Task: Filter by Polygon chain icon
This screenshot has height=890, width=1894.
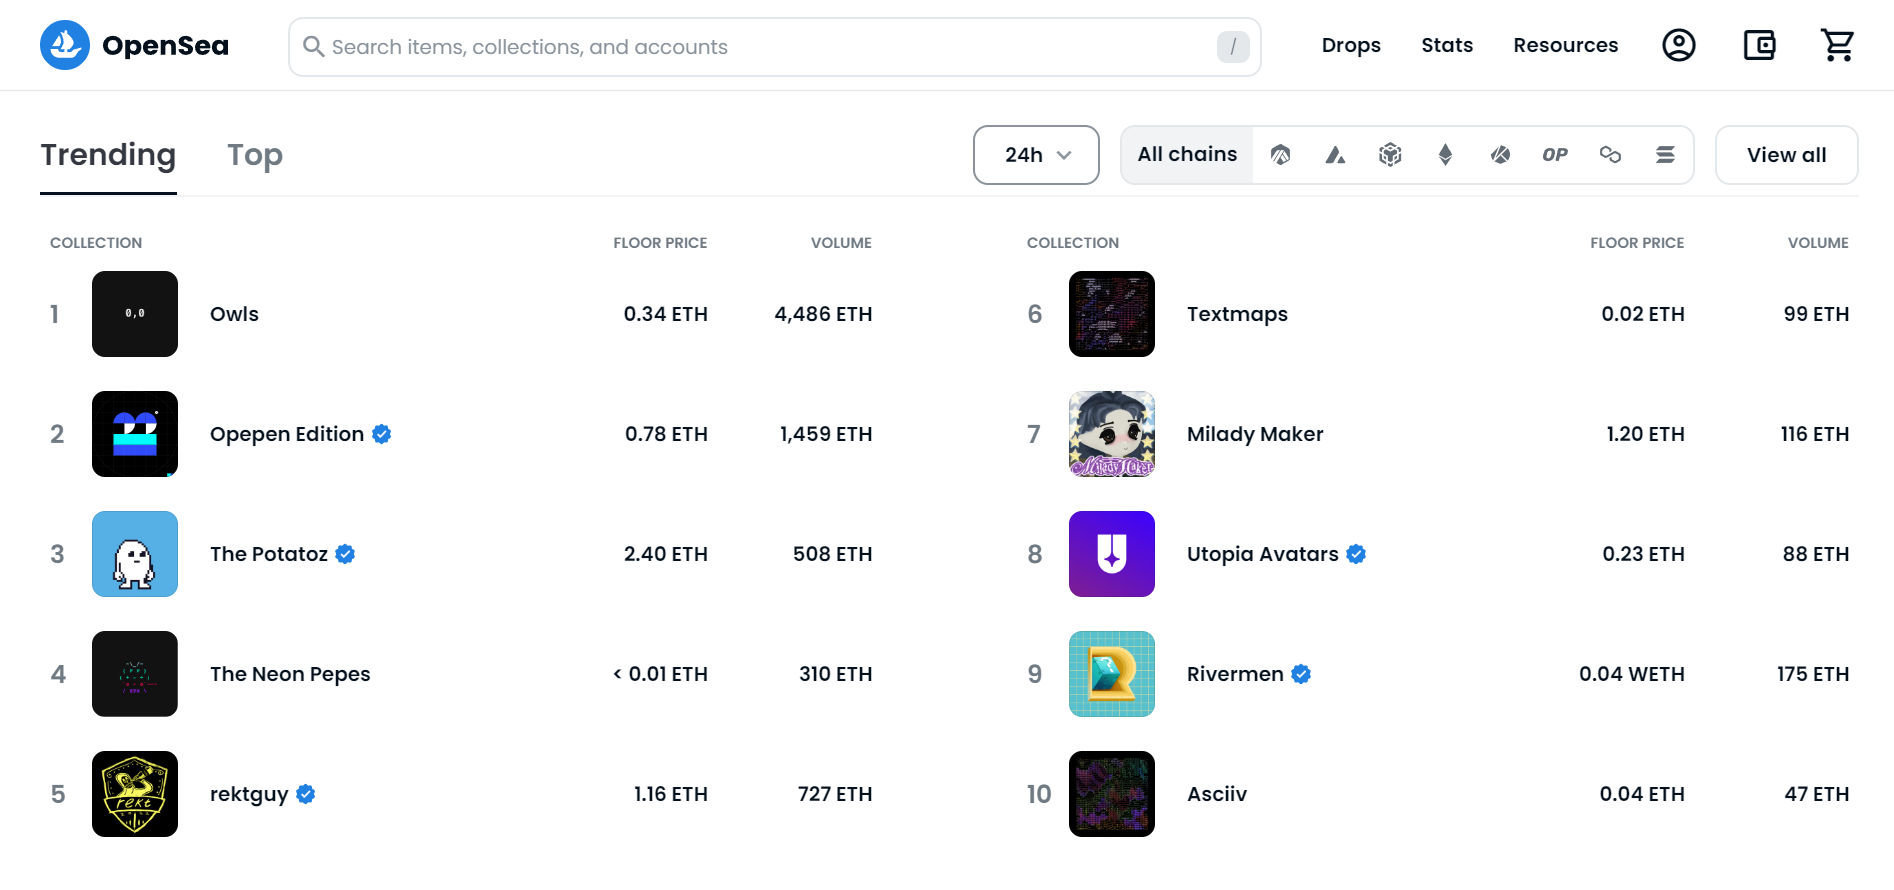Action: coord(1610,155)
